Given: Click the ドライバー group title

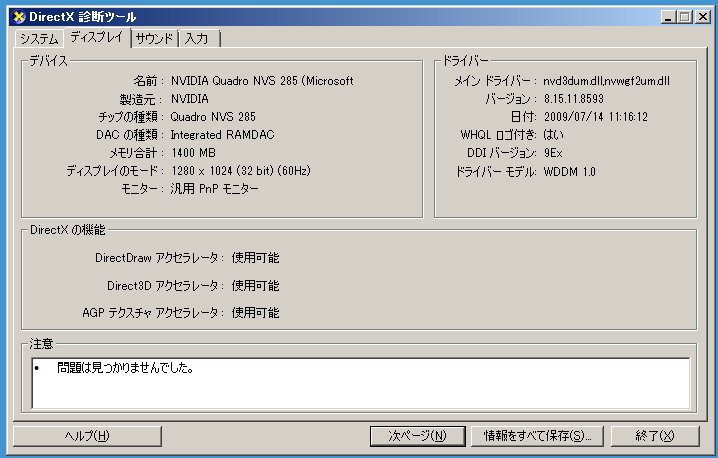Looking at the screenshot, I should tap(466, 61).
